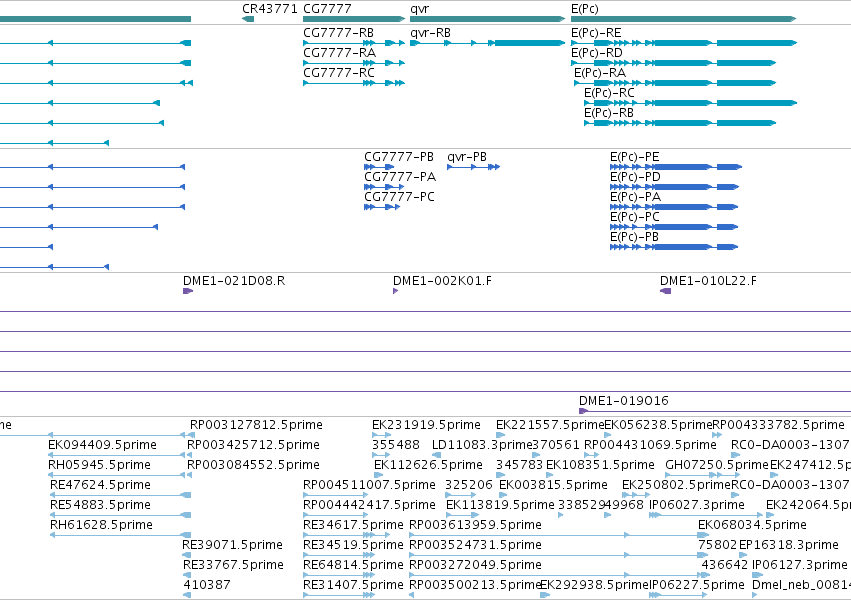The height and width of the screenshot is (600, 851).
Task: Select the E(Pc)-RA transcript
Action: coord(675,83)
